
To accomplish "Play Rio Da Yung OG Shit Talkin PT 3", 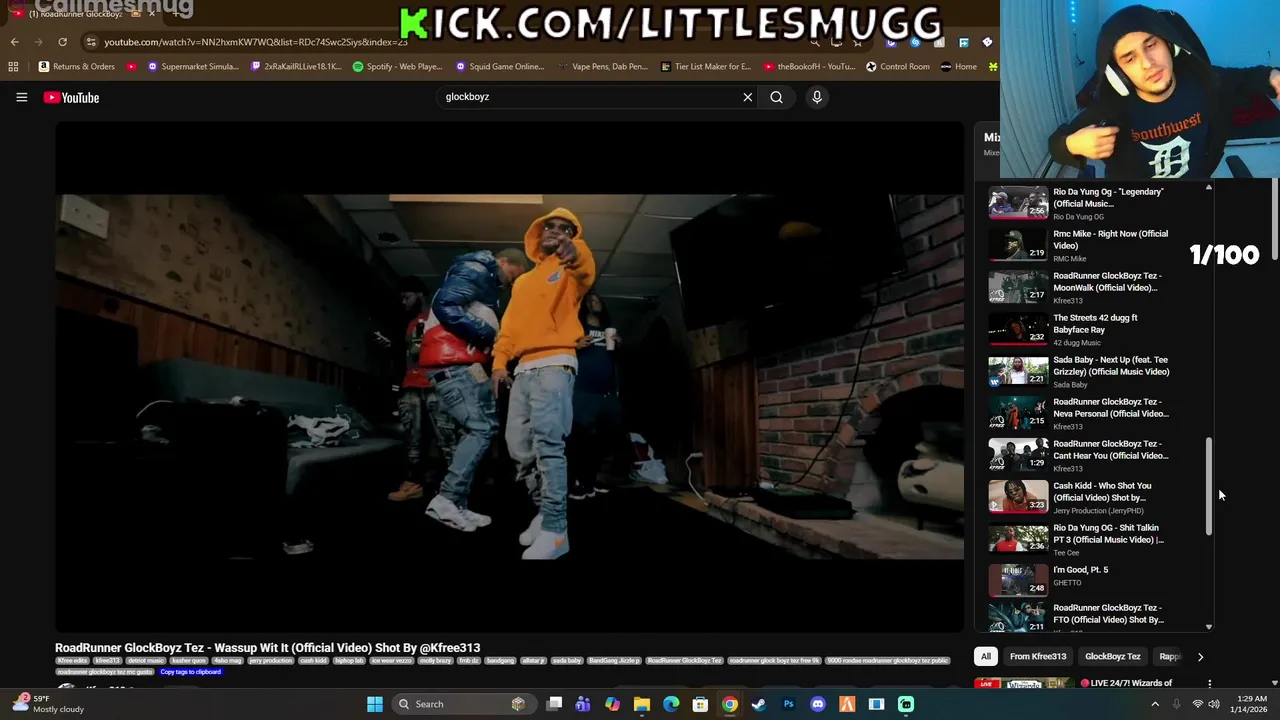I will pos(1081,539).
